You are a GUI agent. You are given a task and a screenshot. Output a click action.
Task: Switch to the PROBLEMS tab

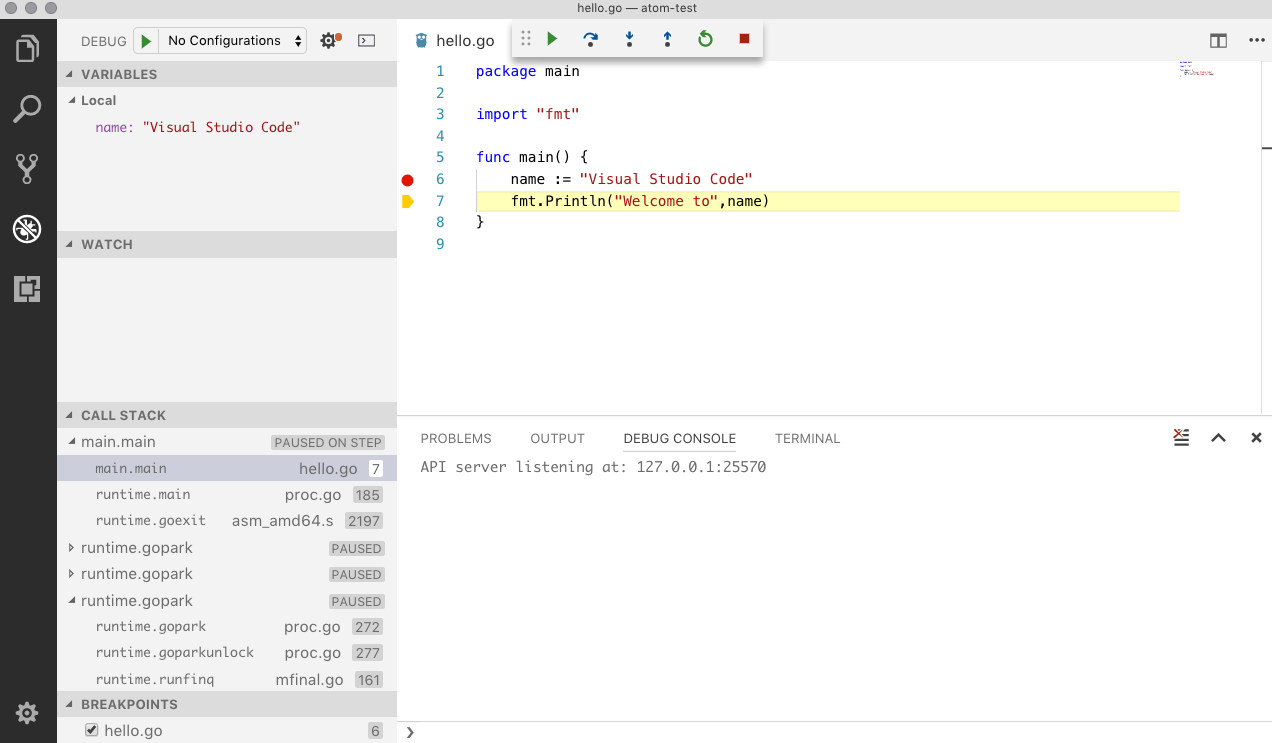coord(456,438)
